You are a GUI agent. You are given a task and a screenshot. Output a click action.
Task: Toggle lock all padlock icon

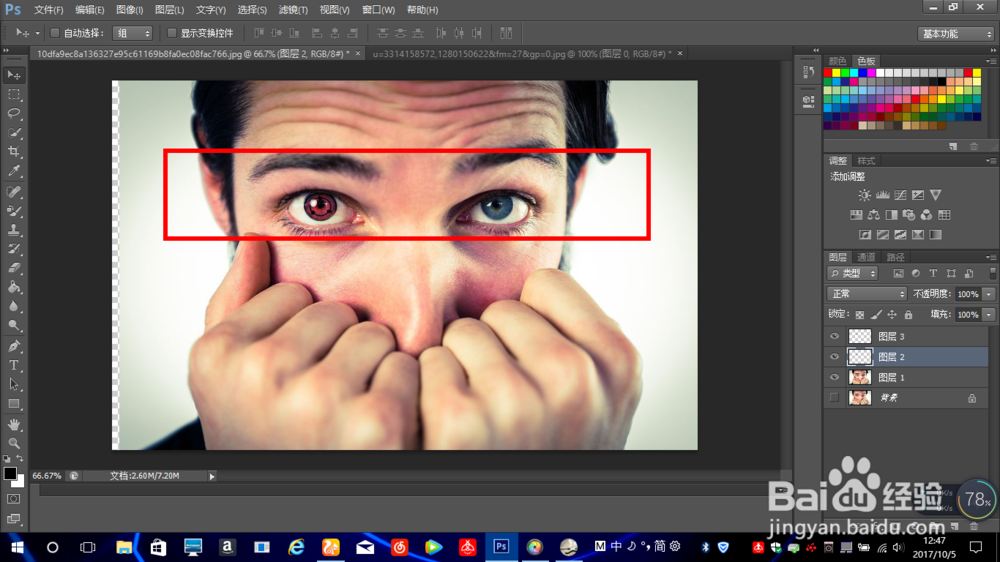point(908,314)
